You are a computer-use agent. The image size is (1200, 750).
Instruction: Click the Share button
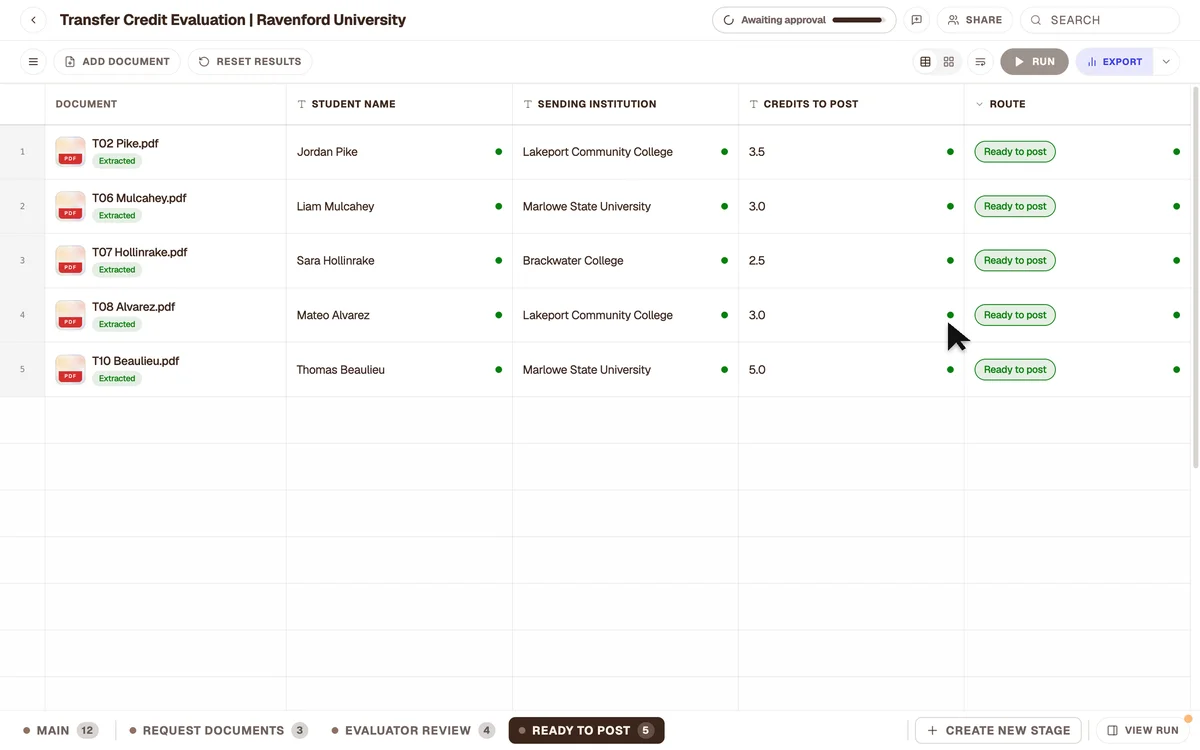pos(975,20)
